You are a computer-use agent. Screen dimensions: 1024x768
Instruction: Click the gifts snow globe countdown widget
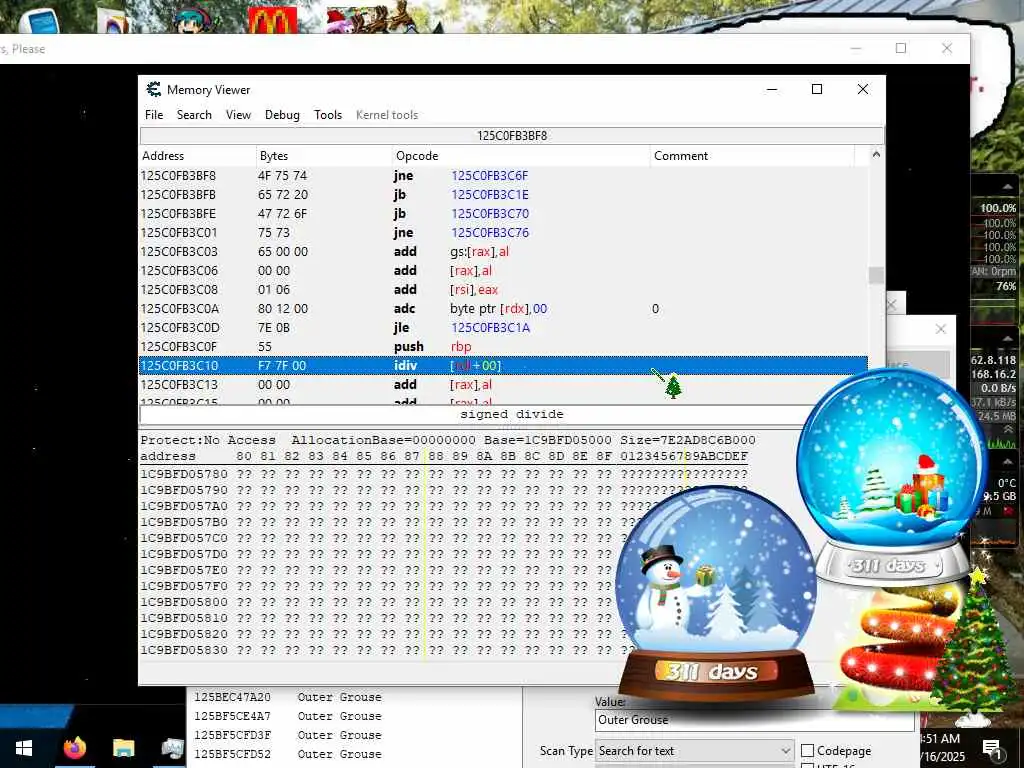(x=891, y=477)
